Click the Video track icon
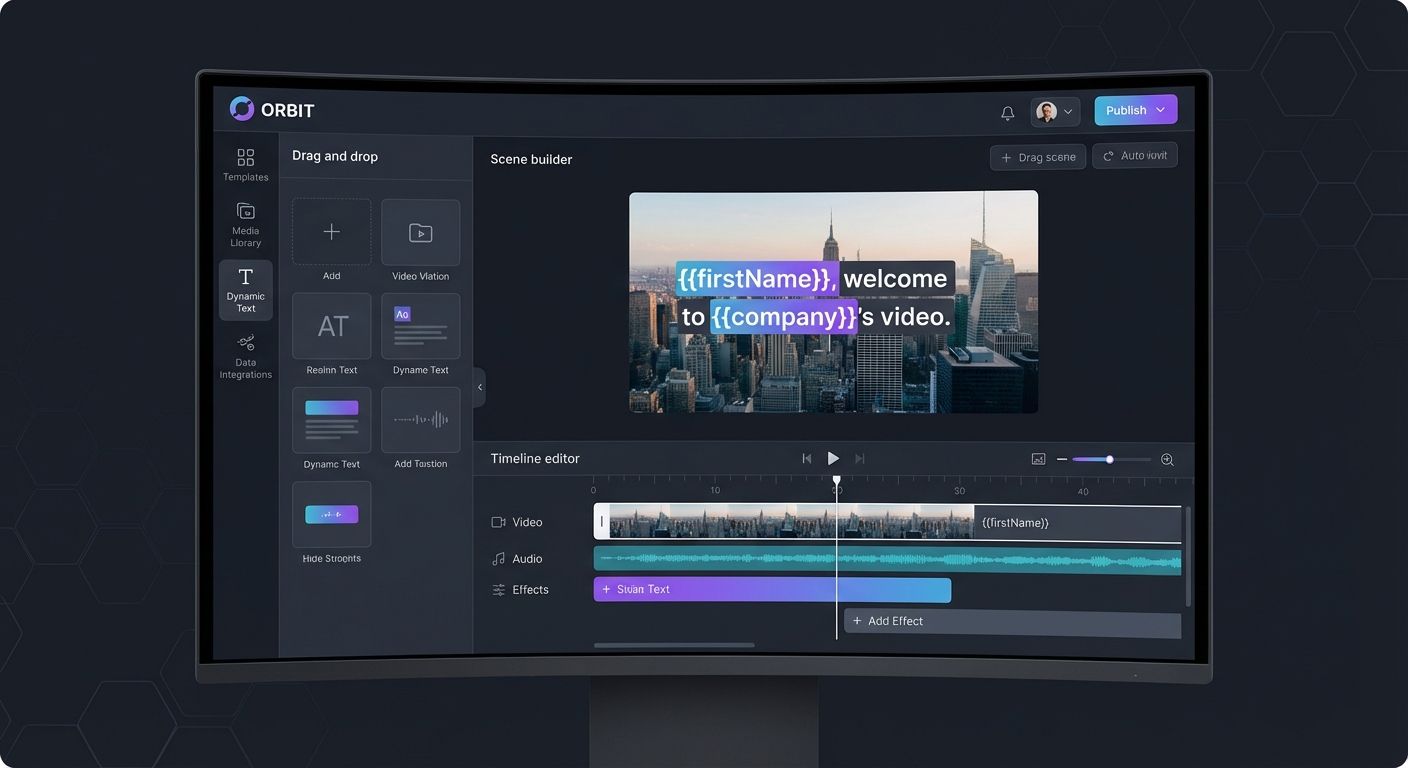Screen dimensions: 1408x768 point(497,522)
